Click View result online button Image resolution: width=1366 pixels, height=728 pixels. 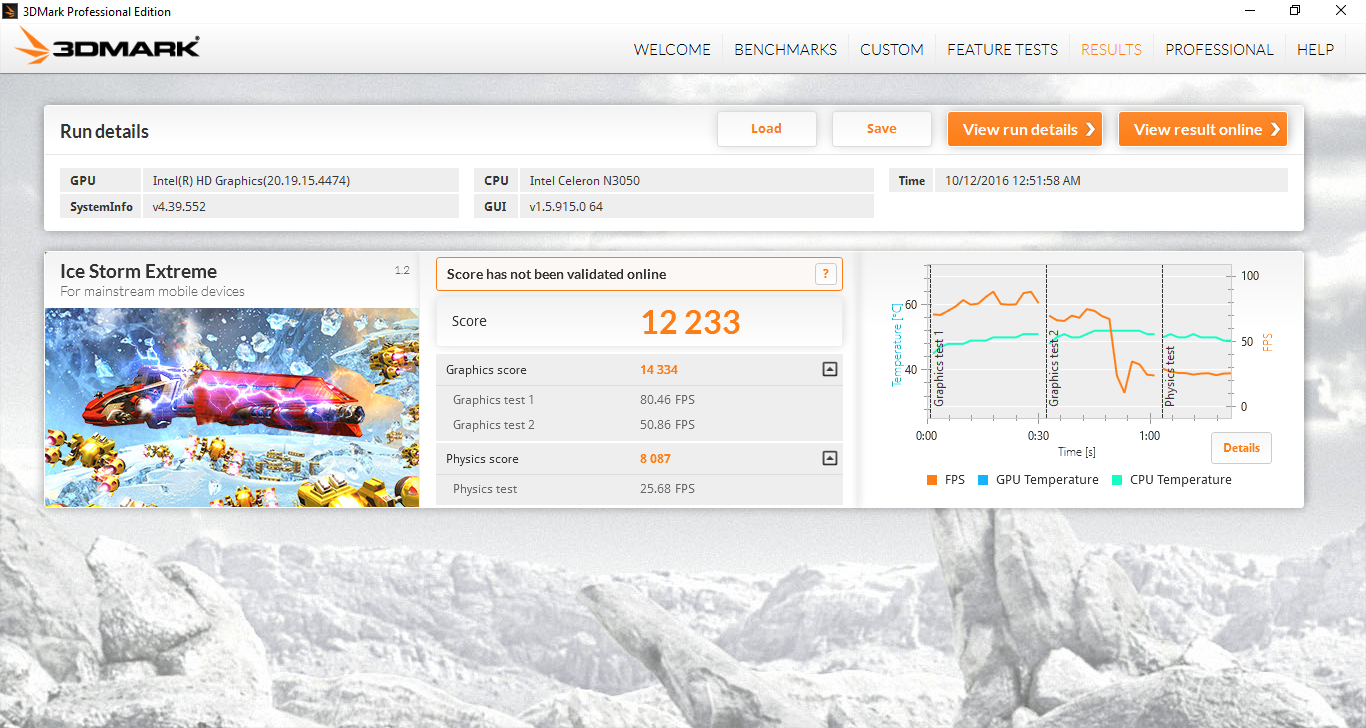pos(1203,129)
